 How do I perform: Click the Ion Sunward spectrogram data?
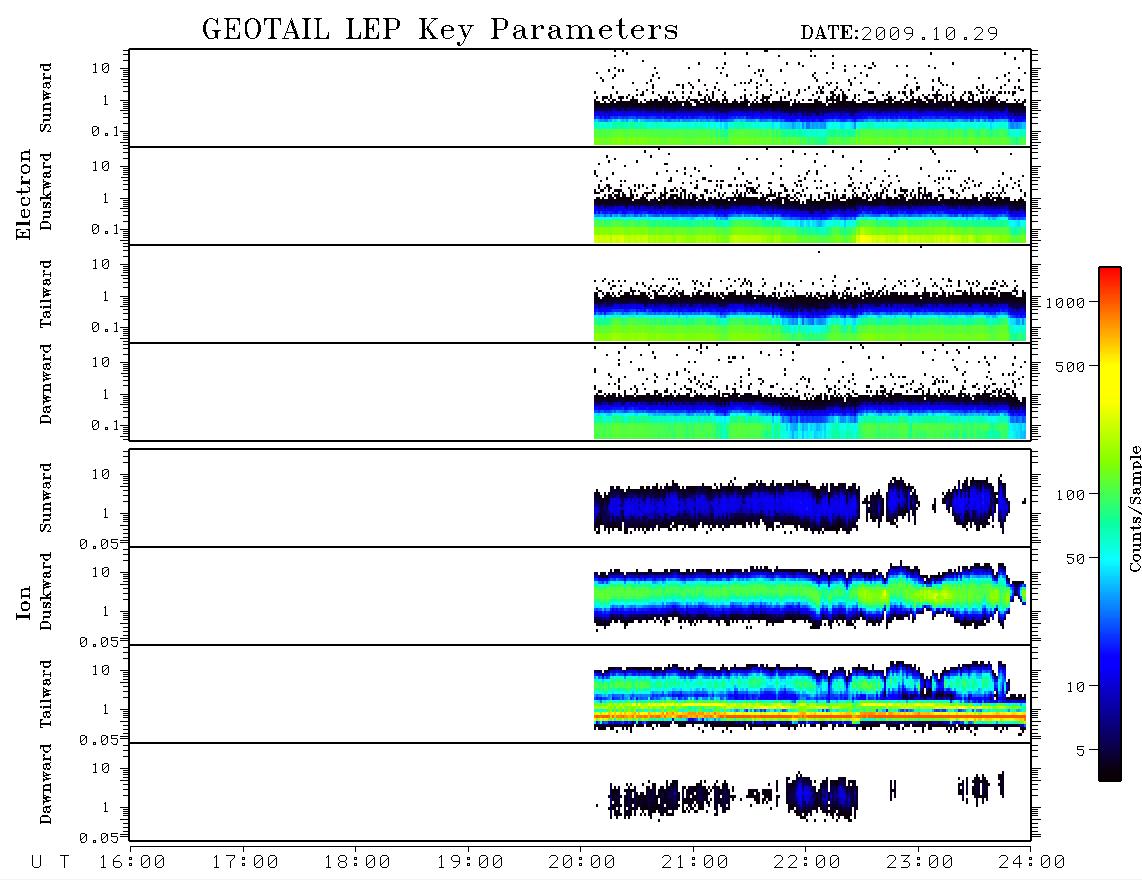point(727,506)
